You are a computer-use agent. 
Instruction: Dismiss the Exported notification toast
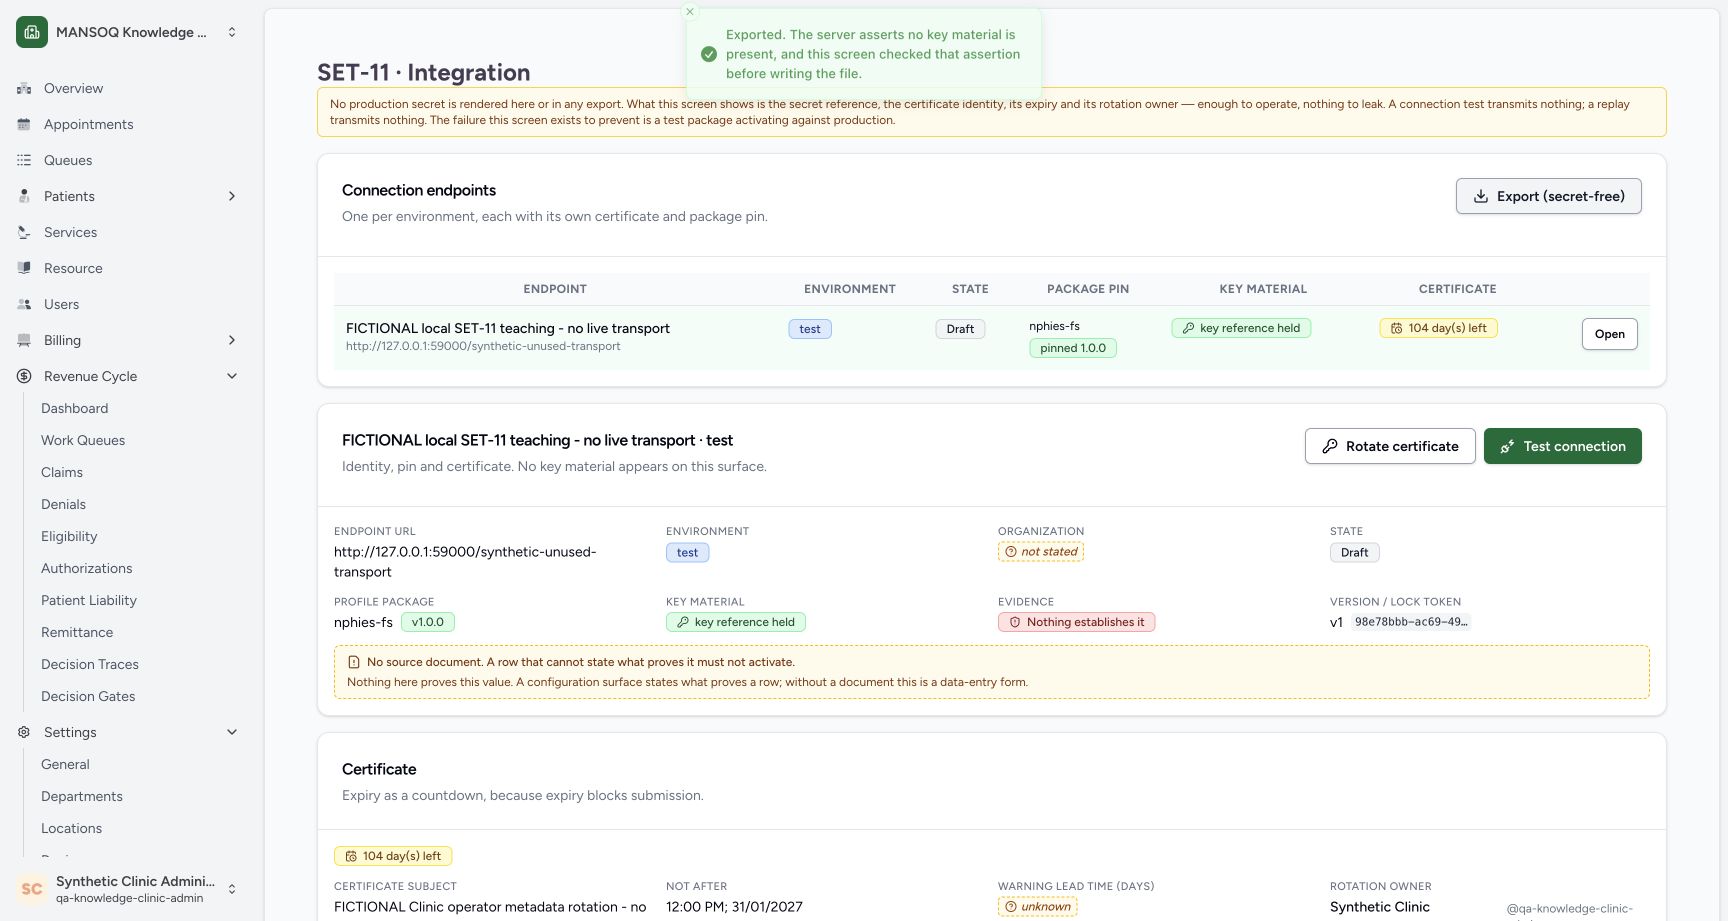689,12
